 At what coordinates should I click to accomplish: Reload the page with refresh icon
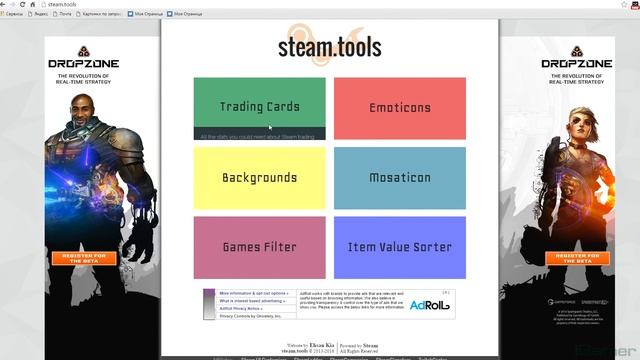[x=22, y=4]
